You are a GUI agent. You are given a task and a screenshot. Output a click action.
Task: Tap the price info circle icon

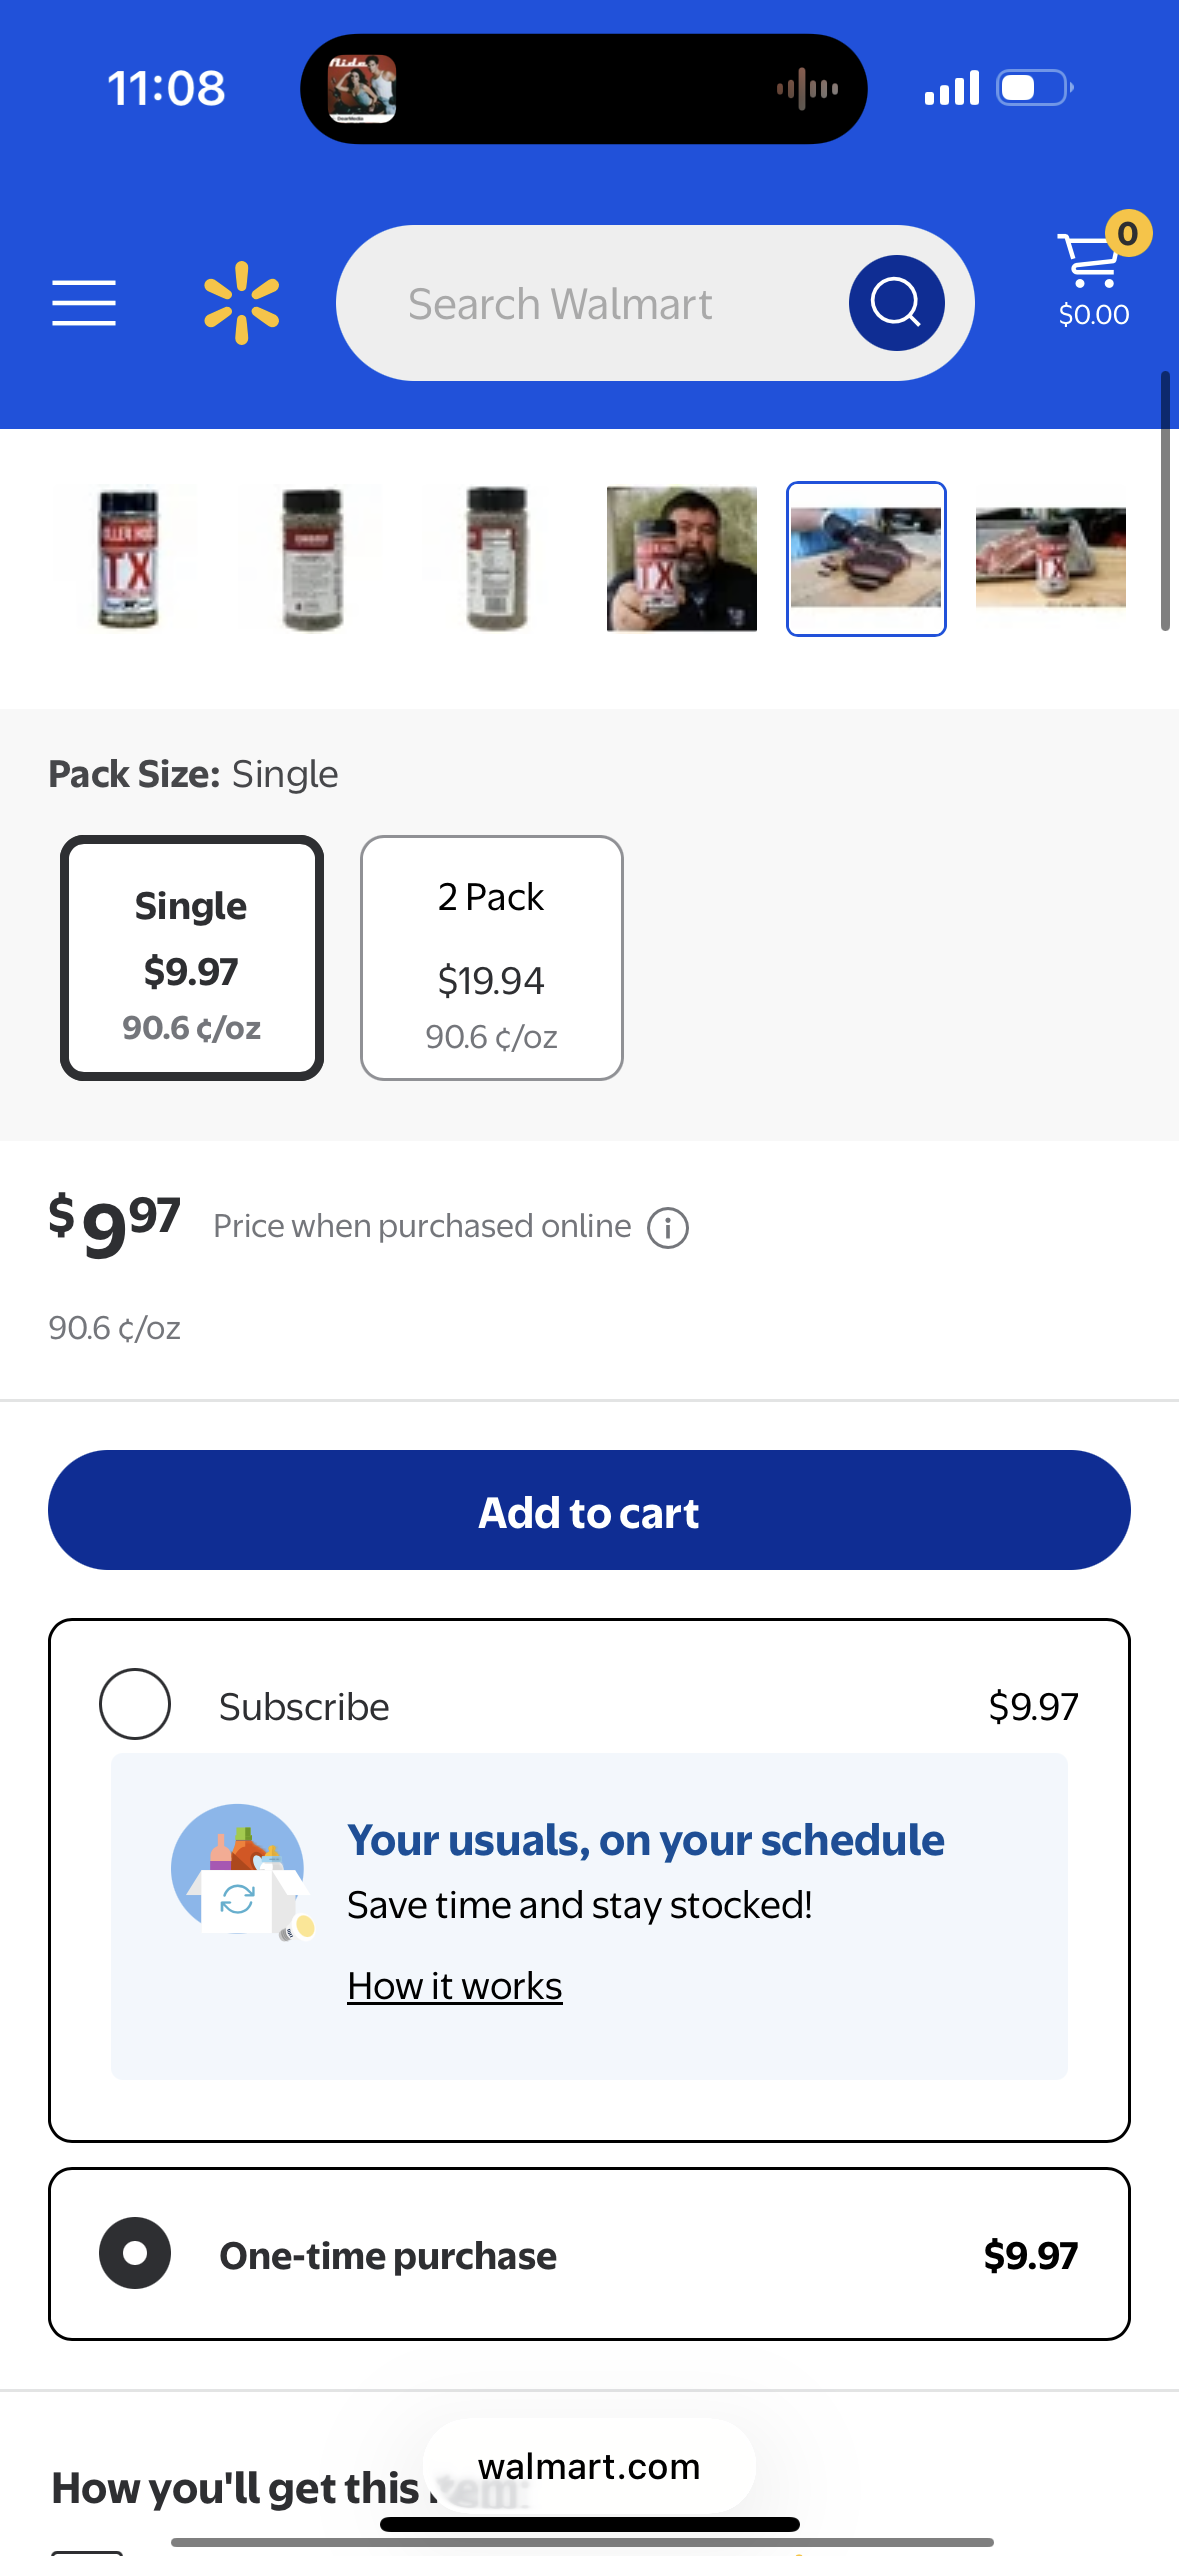pos(668,1228)
